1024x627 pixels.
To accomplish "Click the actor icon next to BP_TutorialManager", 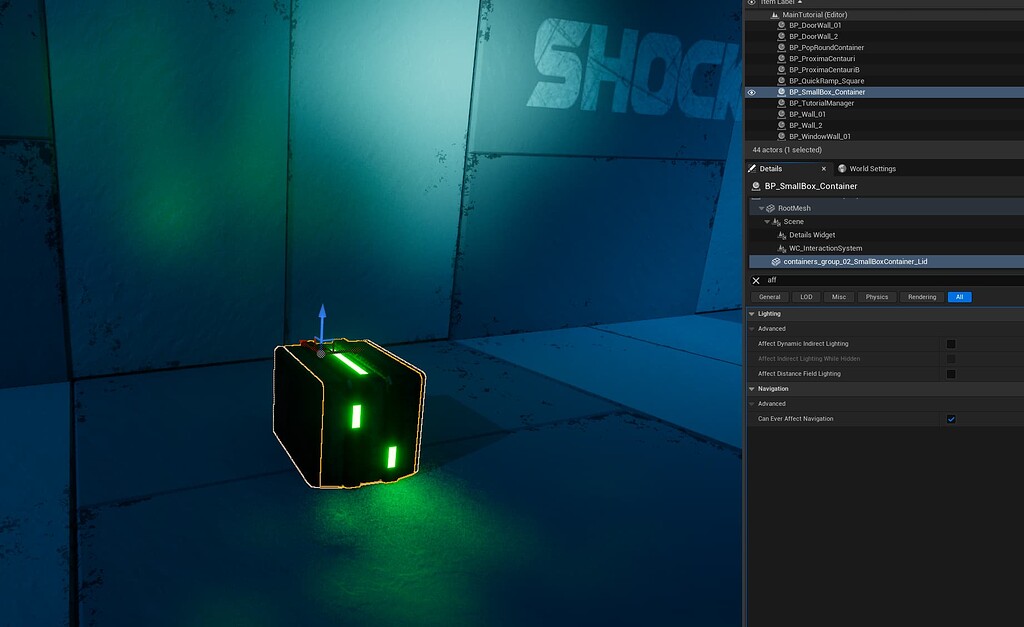I will click(x=781, y=103).
